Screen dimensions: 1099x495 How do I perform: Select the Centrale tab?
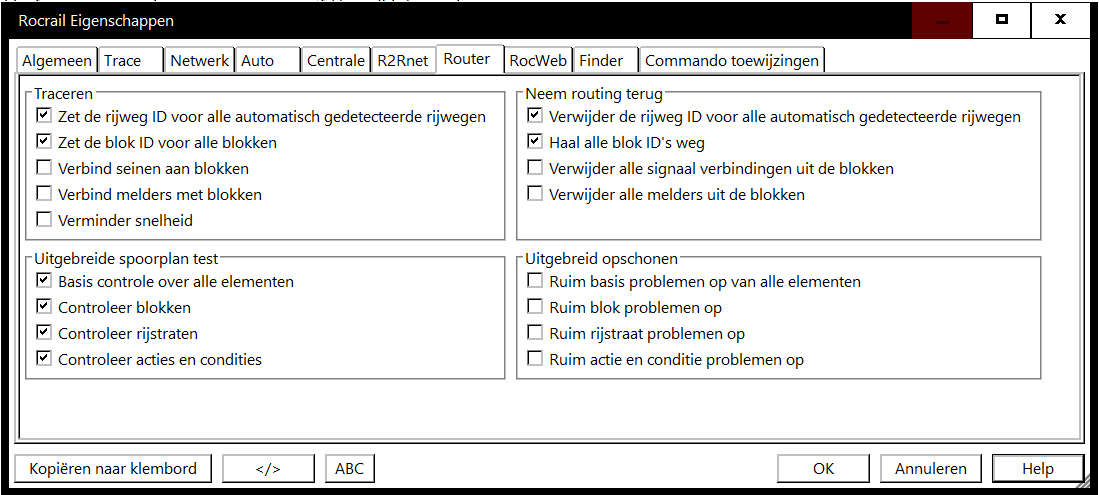(x=335, y=61)
